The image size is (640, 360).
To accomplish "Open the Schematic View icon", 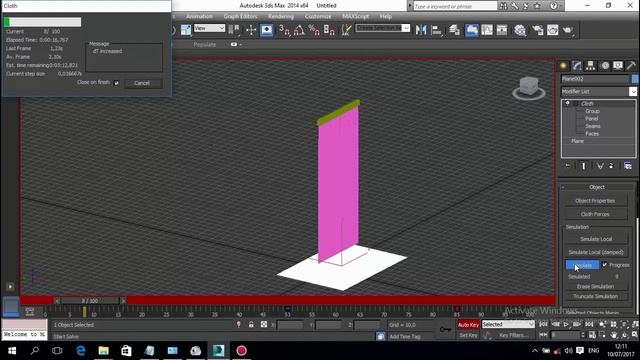I will click(502, 30).
